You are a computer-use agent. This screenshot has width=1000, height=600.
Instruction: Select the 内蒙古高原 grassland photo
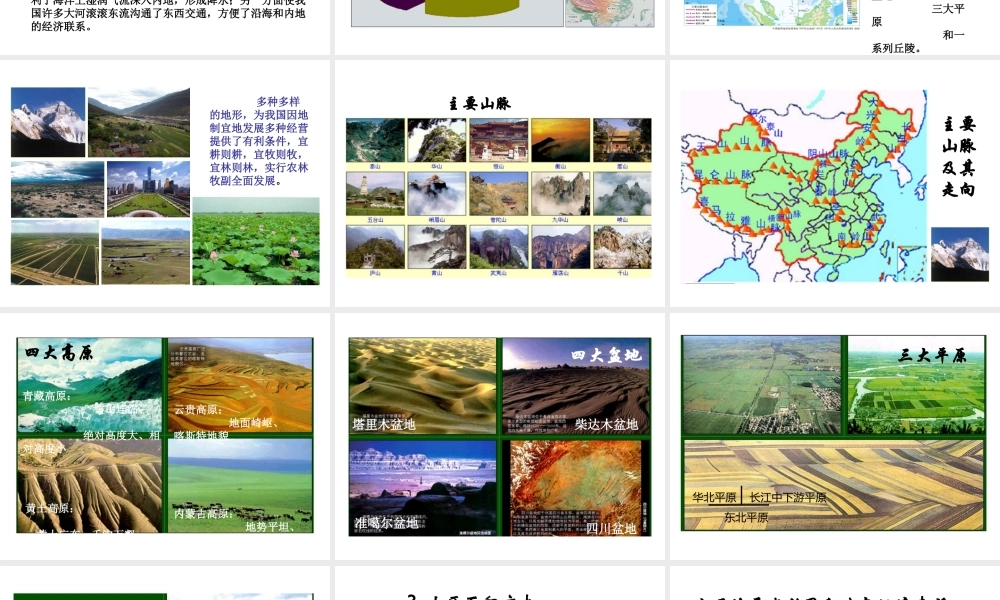coord(240,485)
